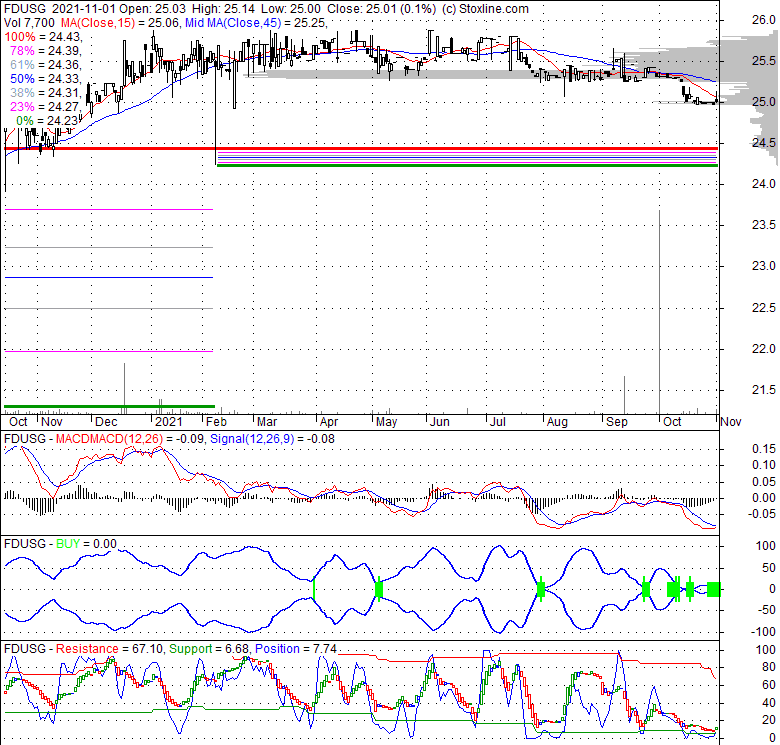Click the 26.0 price axis label

pyautogui.click(x=763, y=20)
